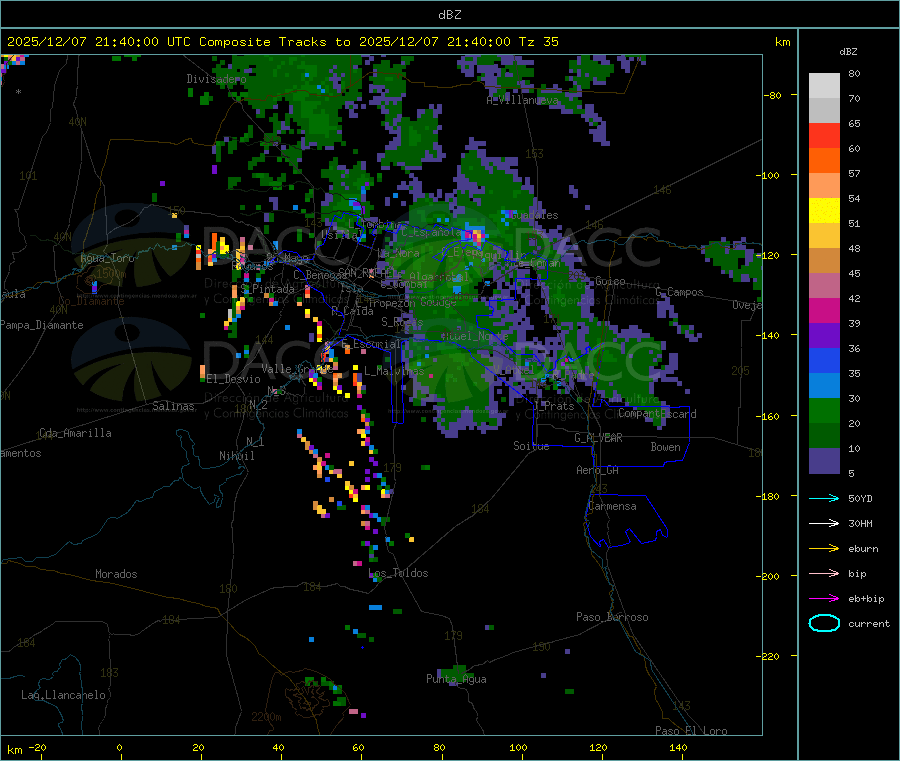Pick the gray 65–70 dBZ swatch
Viewport: 900px width, 761px height.
point(824,111)
